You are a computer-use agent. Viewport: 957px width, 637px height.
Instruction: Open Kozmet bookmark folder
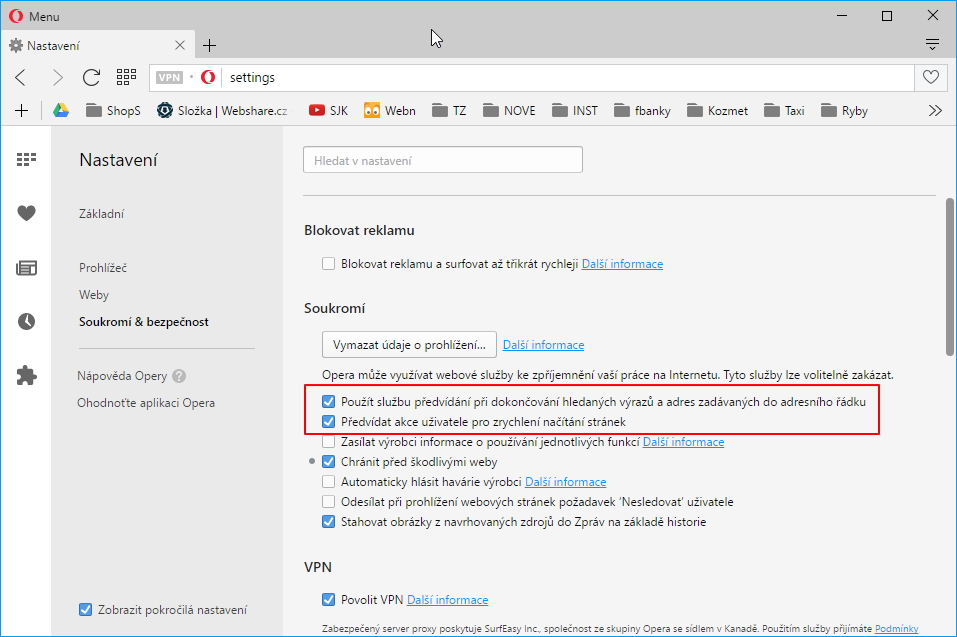point(717,110)
